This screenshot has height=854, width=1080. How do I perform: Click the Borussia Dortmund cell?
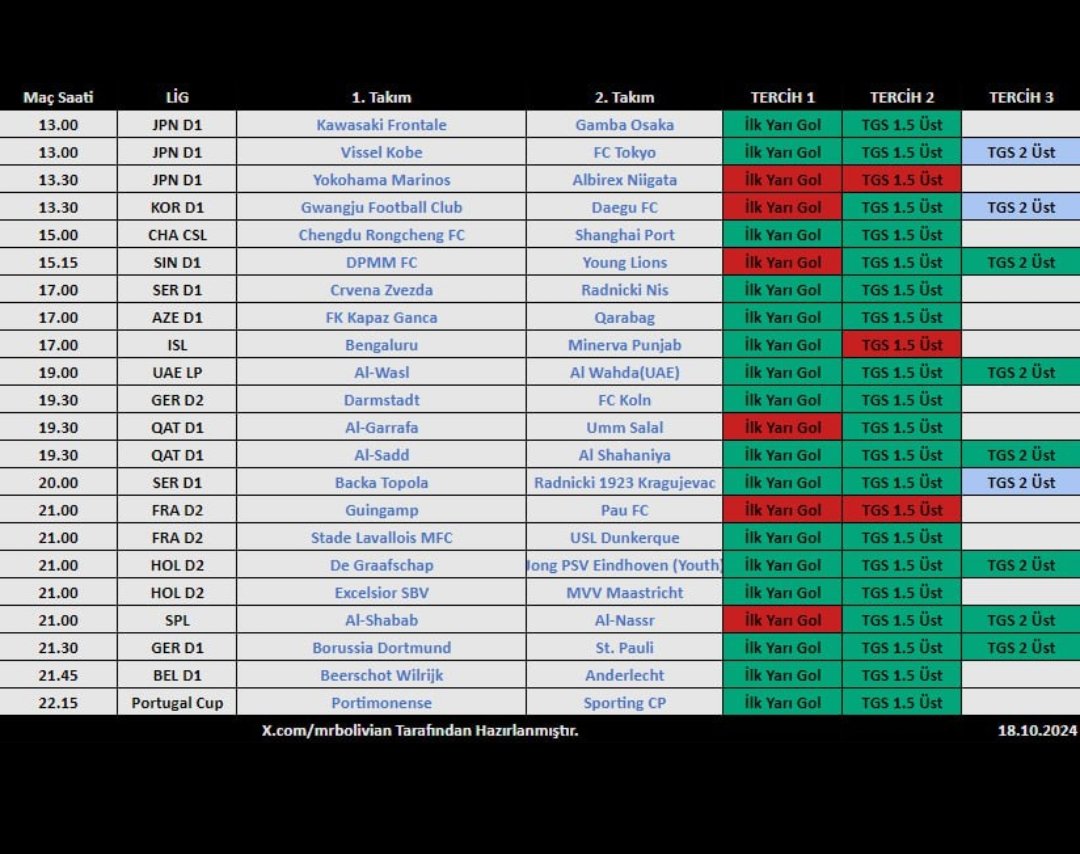point(381,648)
